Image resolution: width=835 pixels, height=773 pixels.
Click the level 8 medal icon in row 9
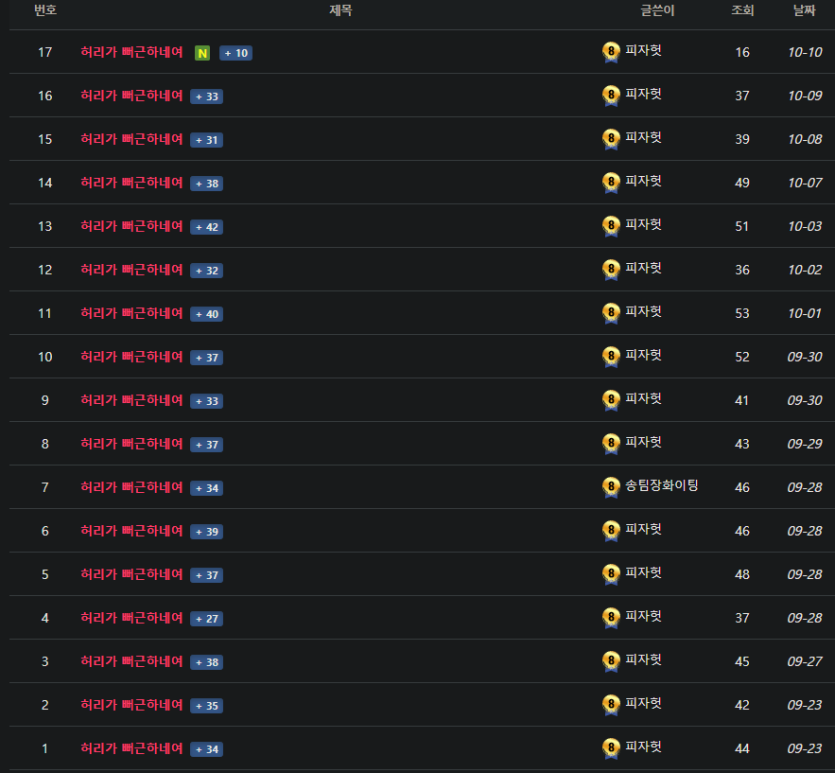[x=611, y=401]
